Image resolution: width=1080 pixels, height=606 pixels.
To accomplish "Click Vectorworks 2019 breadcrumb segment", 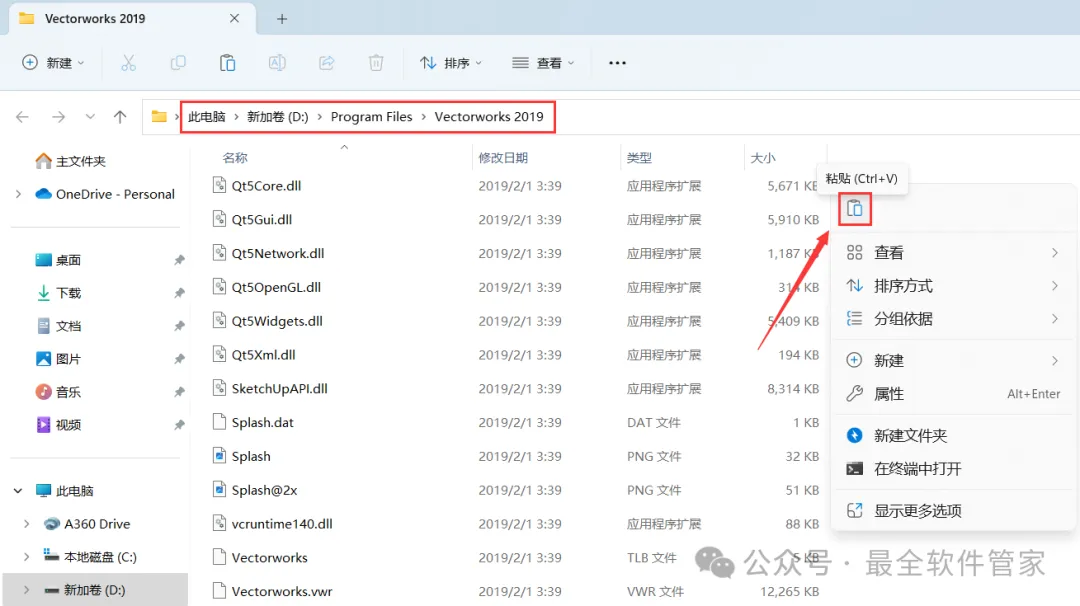I will pos(489,117).
